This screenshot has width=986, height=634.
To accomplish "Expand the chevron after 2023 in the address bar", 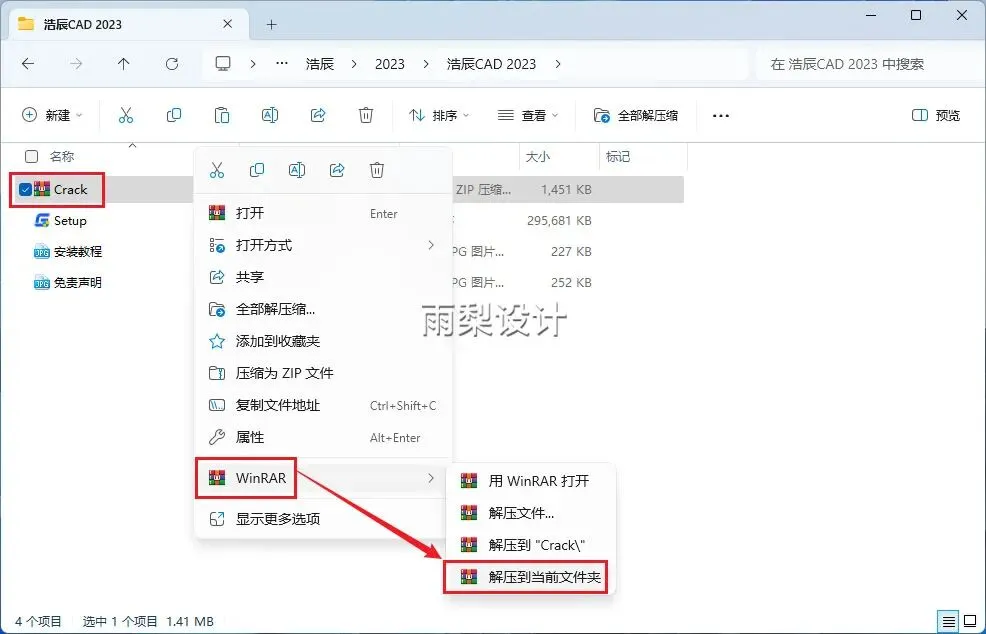I will click(x=426, y=64).
